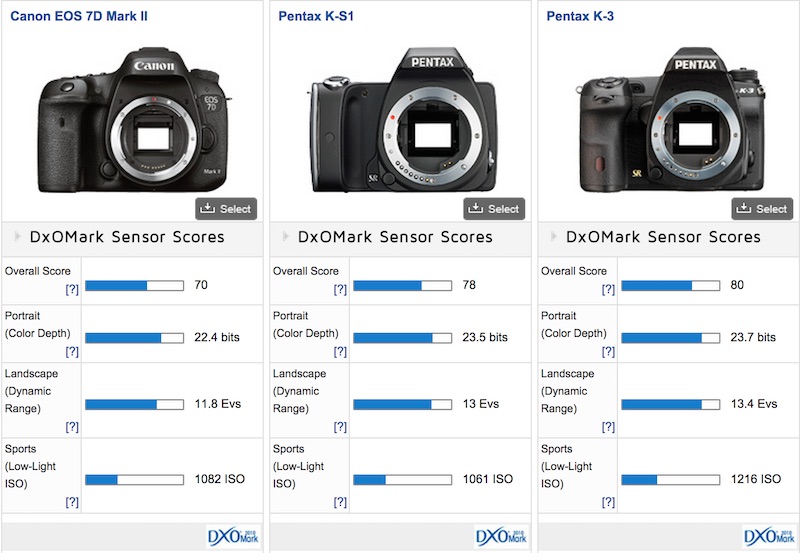The width and height of the screenshot is (800, 553).
Task: Click Pentax K-S1 overall score bar showing 78
Action: pyautogui.click(x=403, y=286)
